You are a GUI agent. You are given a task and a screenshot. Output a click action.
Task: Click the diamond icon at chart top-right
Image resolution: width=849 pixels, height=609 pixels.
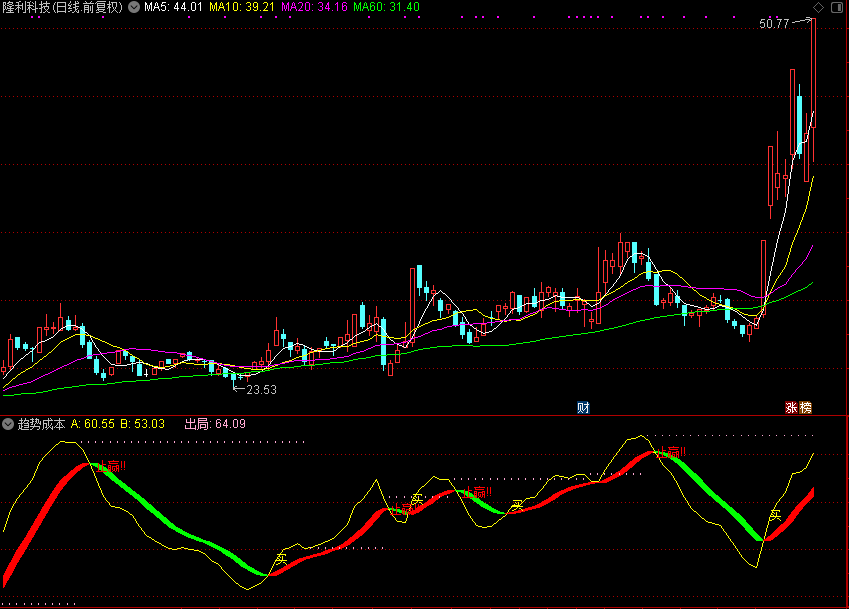coord(818,8)
